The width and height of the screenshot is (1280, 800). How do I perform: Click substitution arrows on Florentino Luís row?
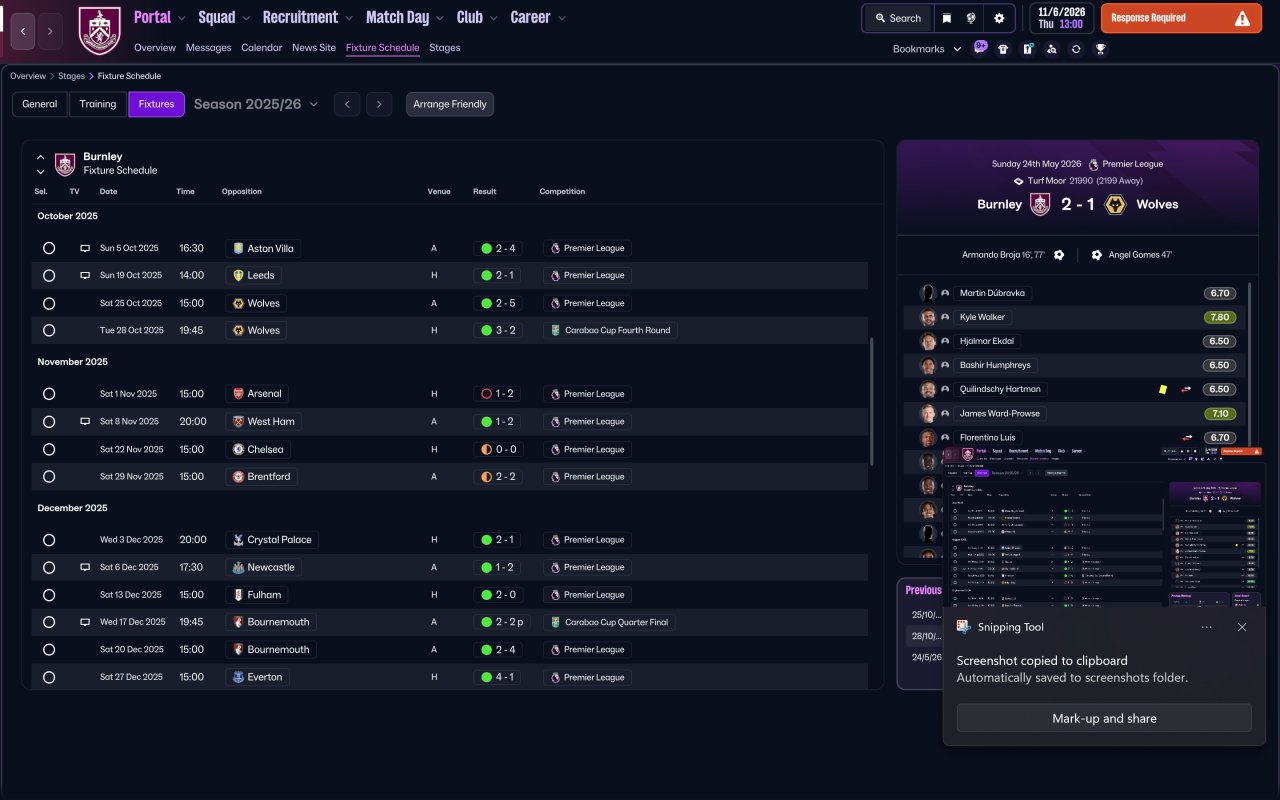coord(1188,437)
